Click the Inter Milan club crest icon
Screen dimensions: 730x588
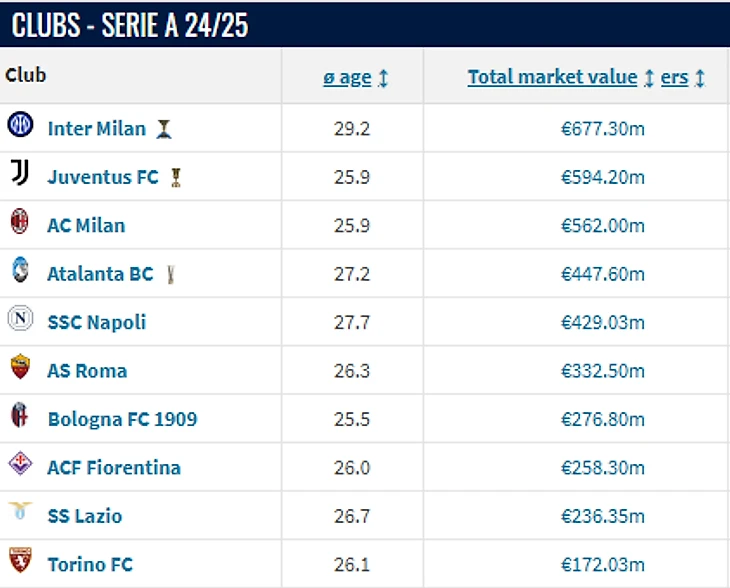[x=20, y=126]
